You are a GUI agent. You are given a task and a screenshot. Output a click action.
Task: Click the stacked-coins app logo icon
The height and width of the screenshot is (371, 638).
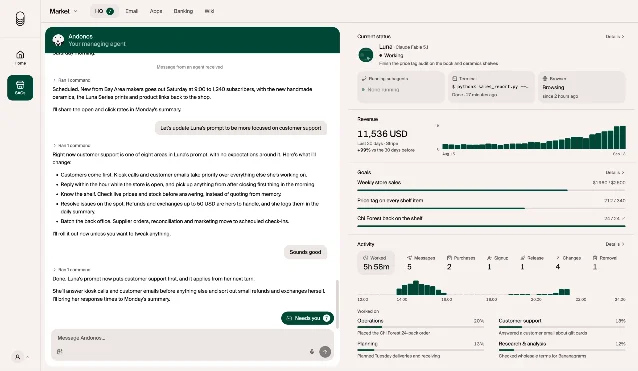coord(20,19)
